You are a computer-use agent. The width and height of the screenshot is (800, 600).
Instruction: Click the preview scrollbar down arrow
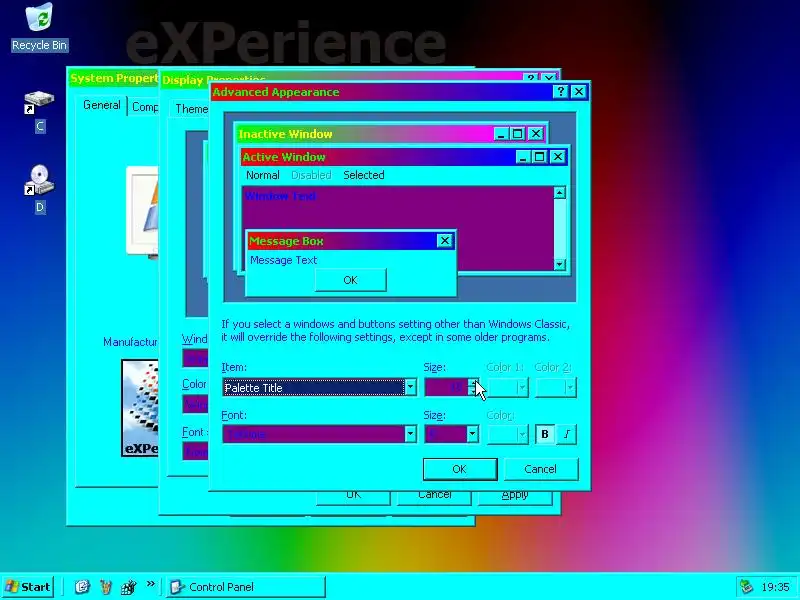(560, 264)
